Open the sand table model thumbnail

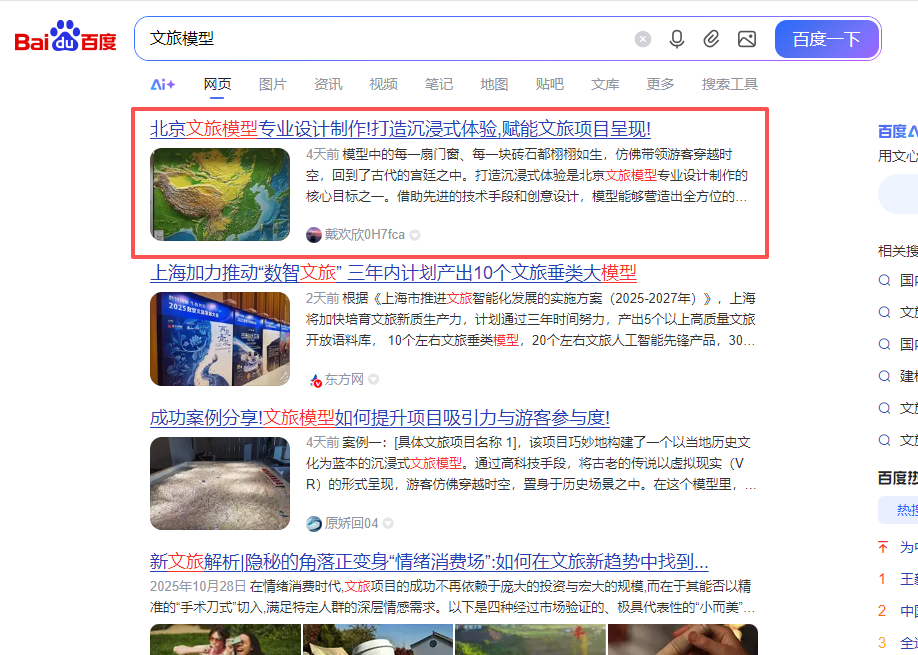click(x=220, y=483)
